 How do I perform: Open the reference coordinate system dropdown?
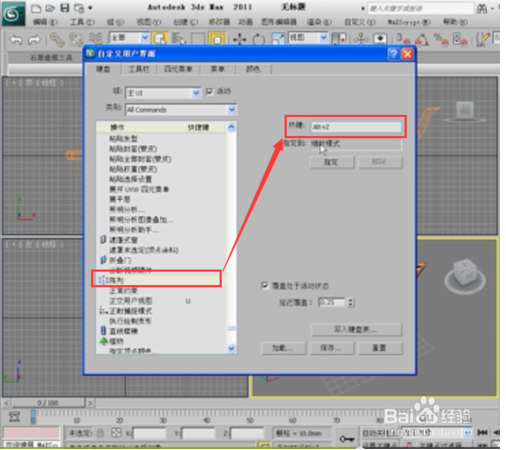308,37
